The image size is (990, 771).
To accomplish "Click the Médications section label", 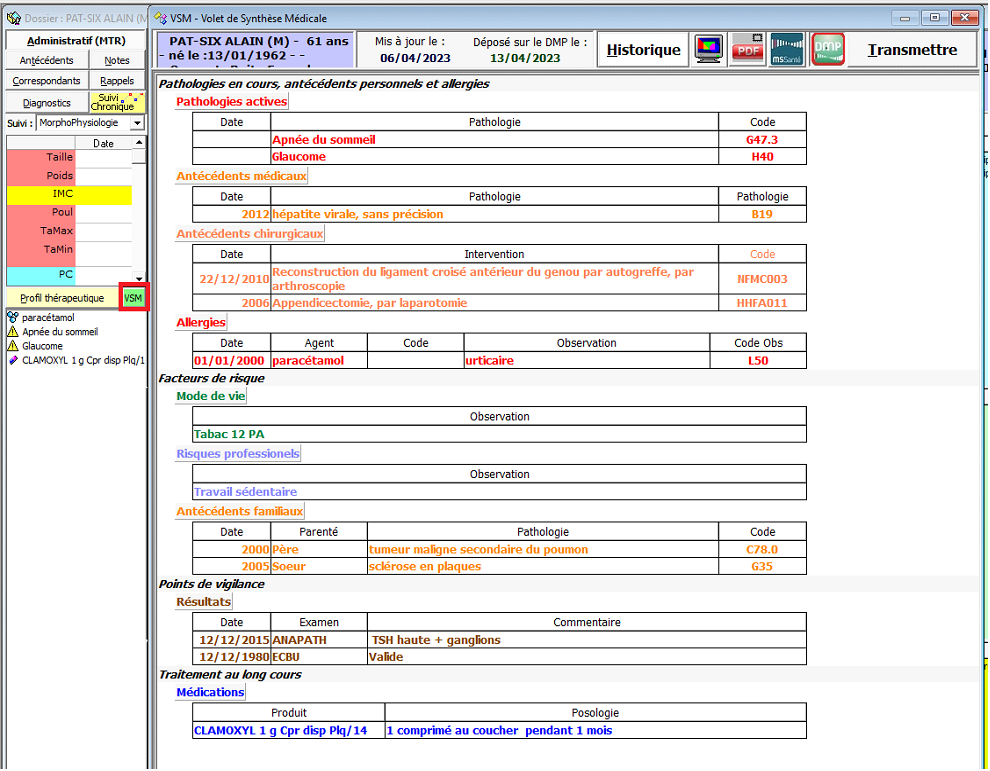I will [x=210, y=692].
